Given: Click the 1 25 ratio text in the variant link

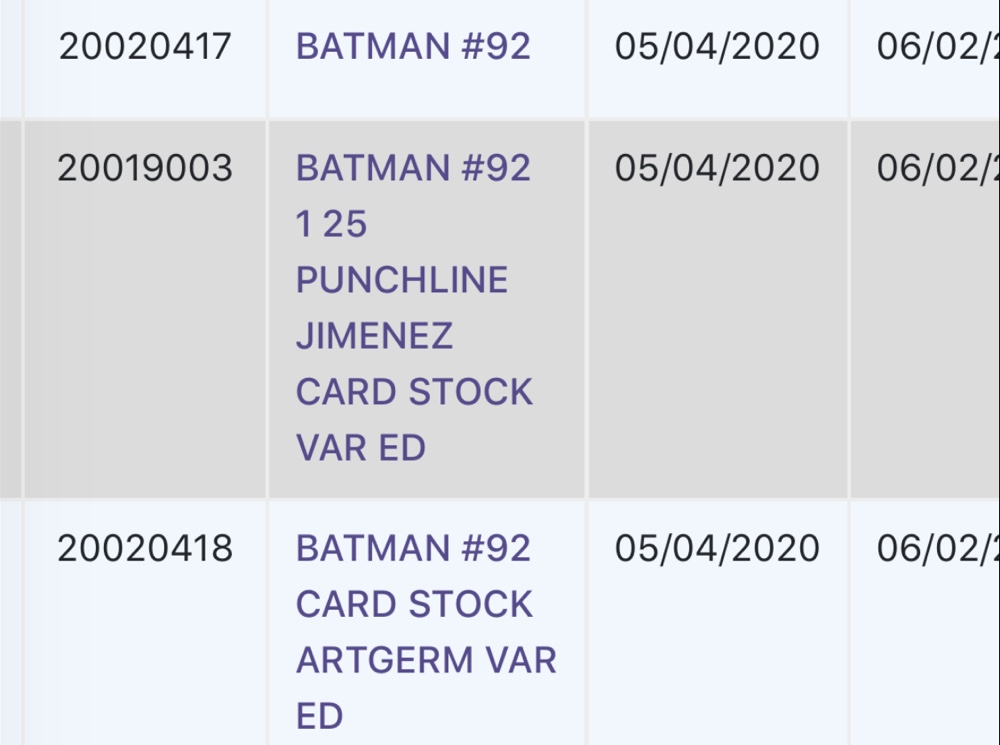Looking at the screenshot, I should tap(332, 224).
